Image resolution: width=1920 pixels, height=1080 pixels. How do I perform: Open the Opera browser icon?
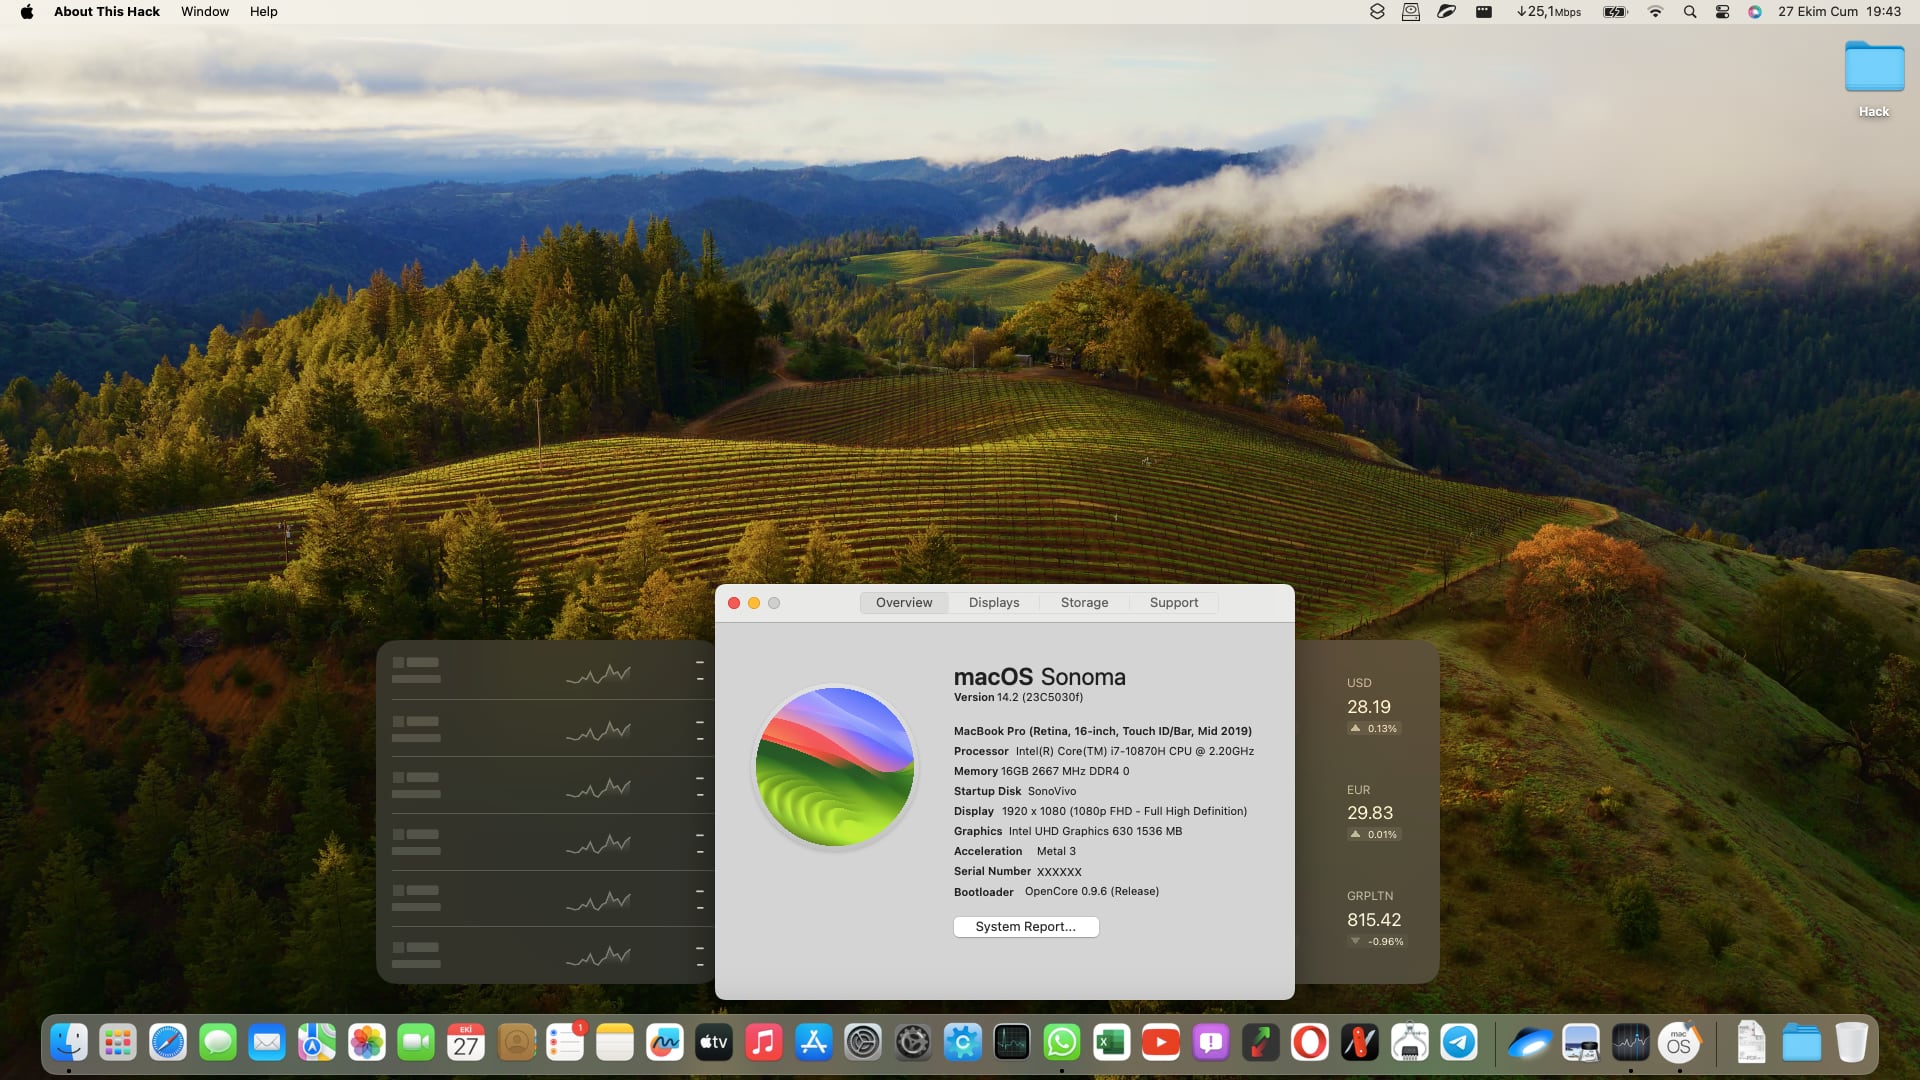pos(1309,1043)
